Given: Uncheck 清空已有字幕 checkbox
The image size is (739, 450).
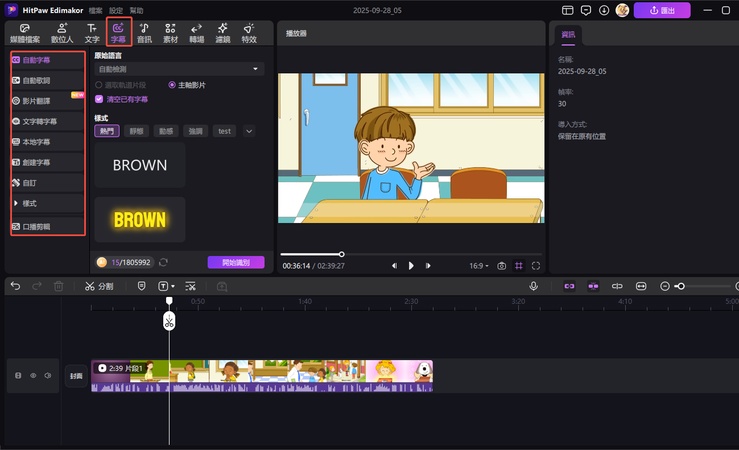Looking at the screenshot, I should click(99, 99).
